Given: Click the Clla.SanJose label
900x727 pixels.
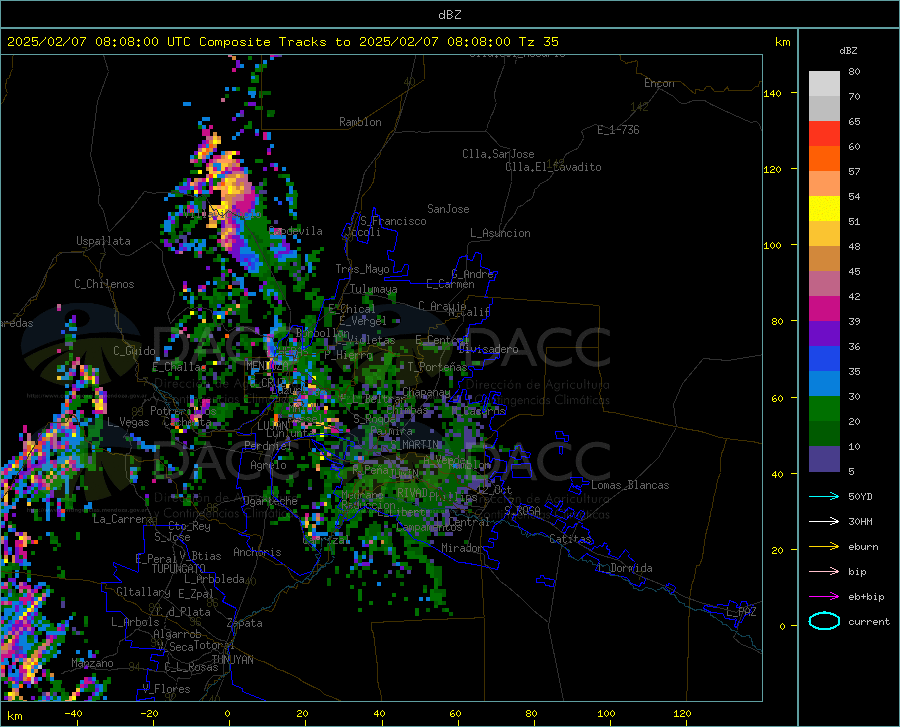Looking at the screenshot, I should (498, 154).
